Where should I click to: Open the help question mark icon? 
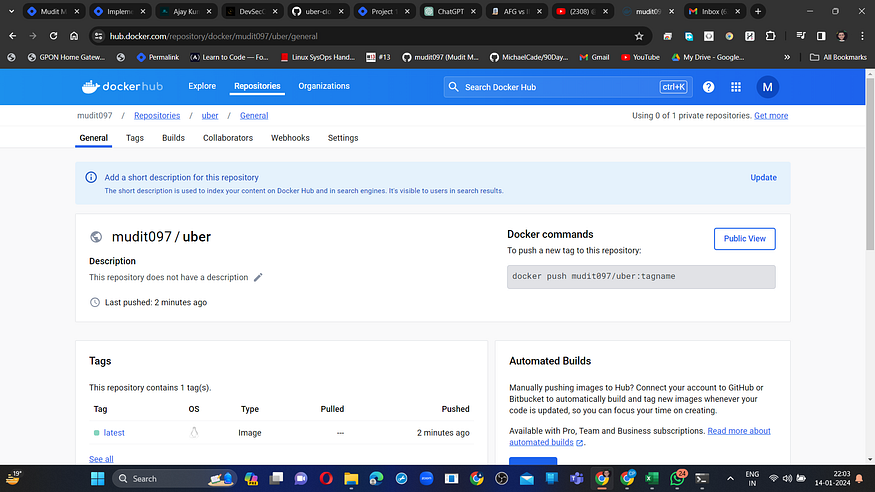(x=708, y=87)
